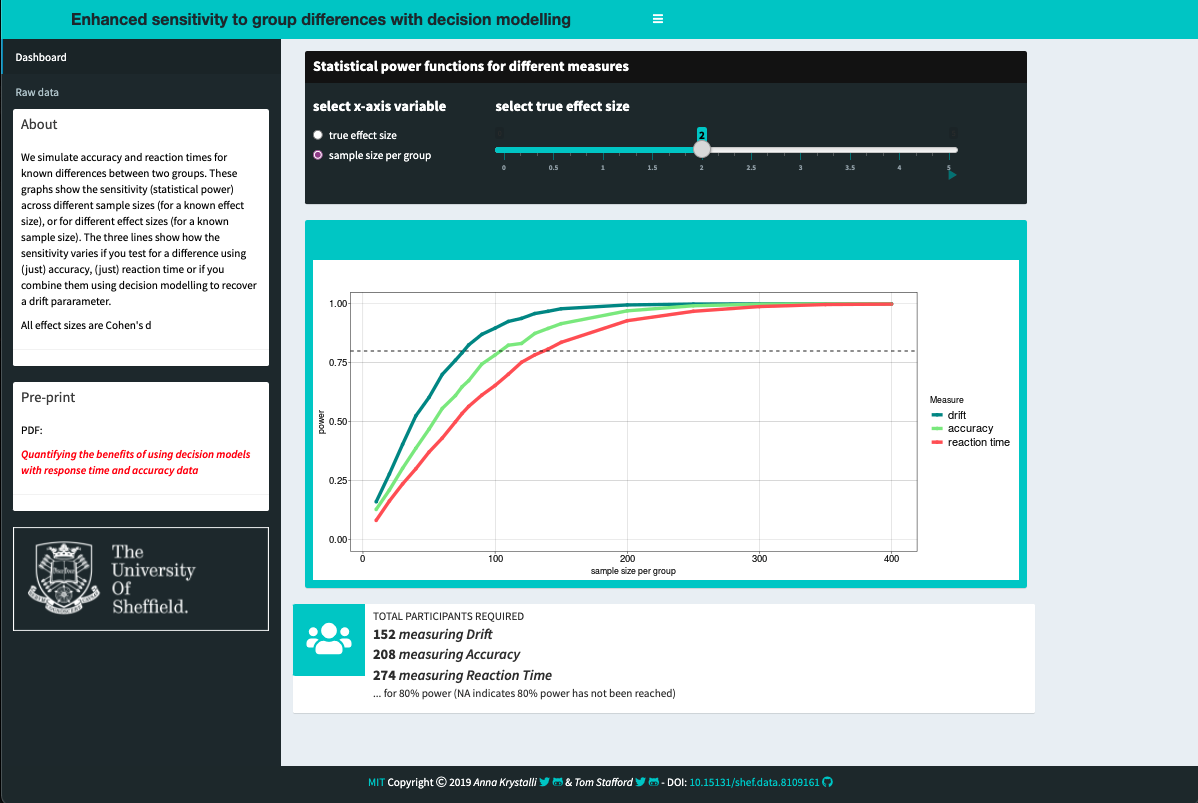
Task: Open Anna Krystalli's GitHub cat icon
Action: (558, 782)
